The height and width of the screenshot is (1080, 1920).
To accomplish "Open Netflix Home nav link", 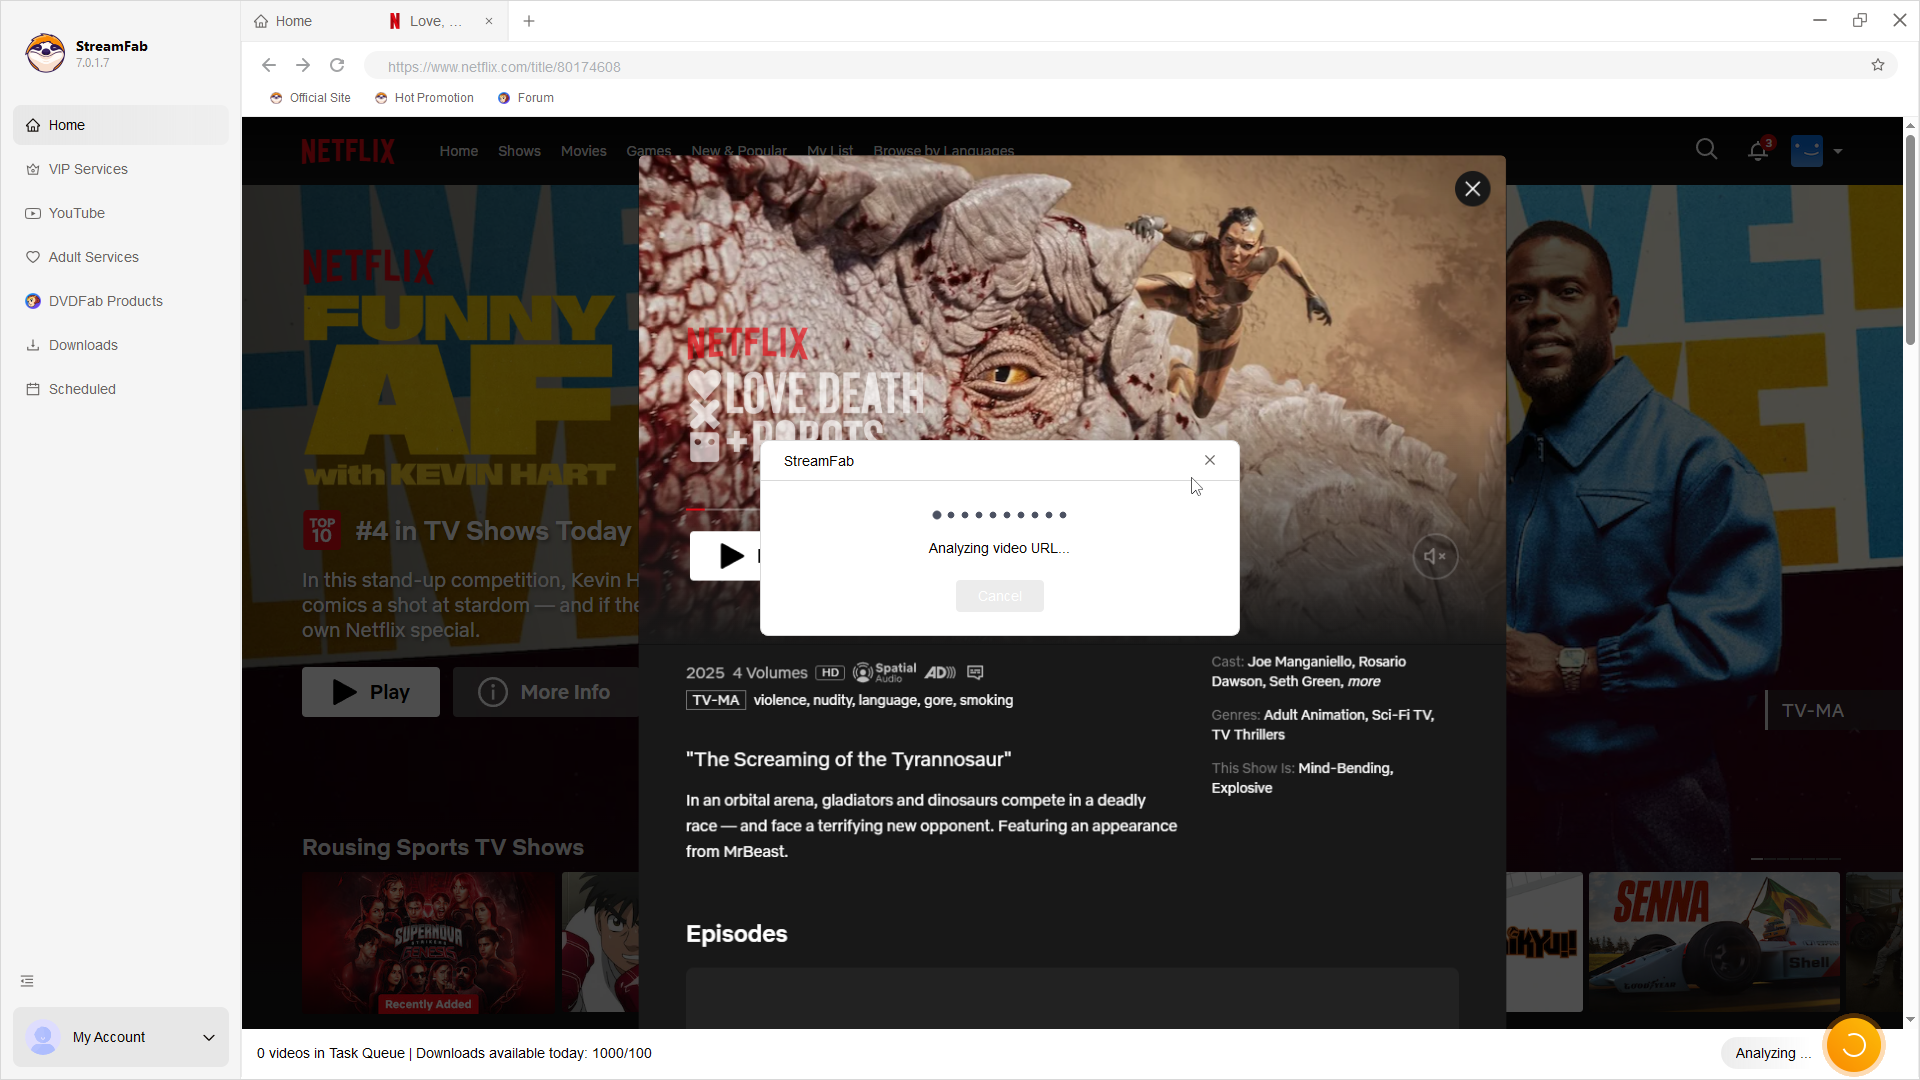I will pos(459,151).
